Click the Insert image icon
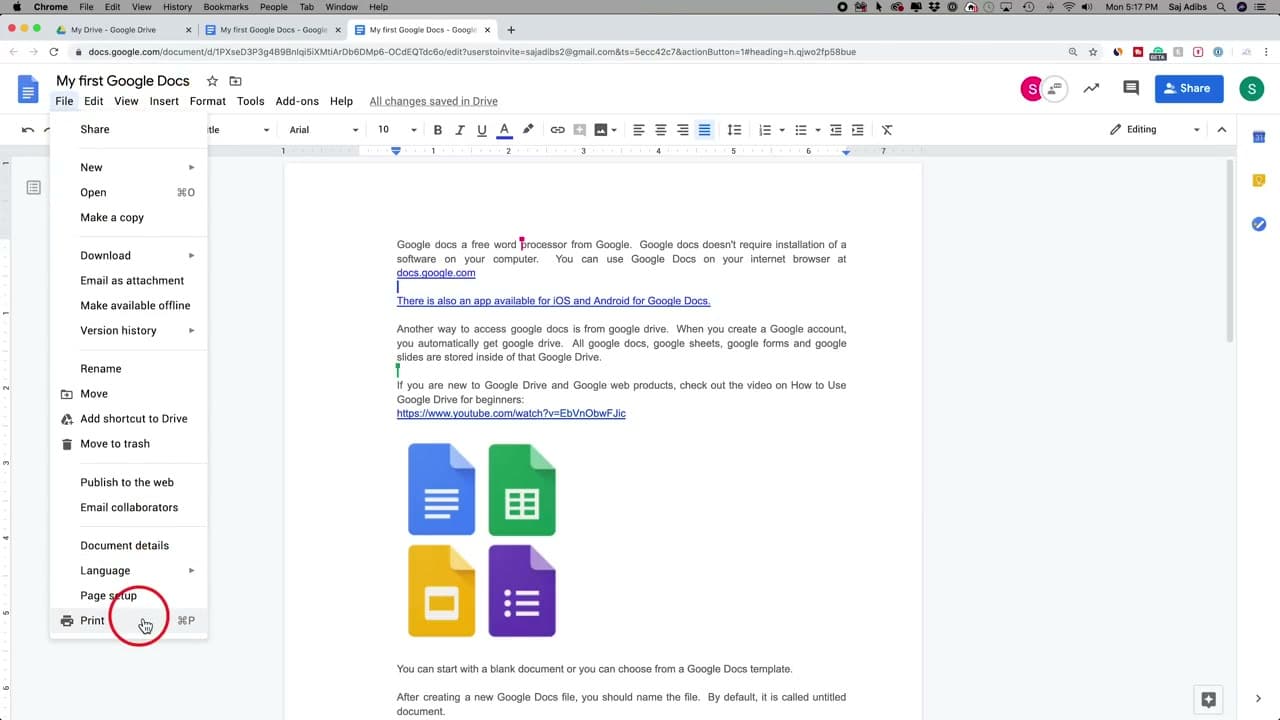Image resolution: width=1280 pixels, height=720 pixels. (x=601, y=130)
